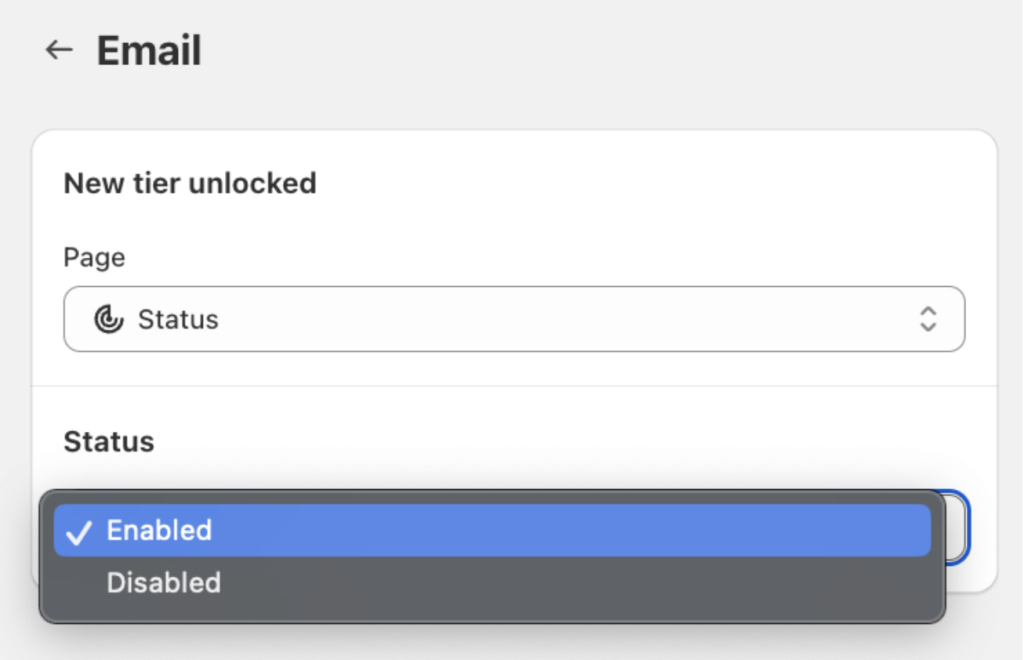Click the back arrow beside Email

58,49
